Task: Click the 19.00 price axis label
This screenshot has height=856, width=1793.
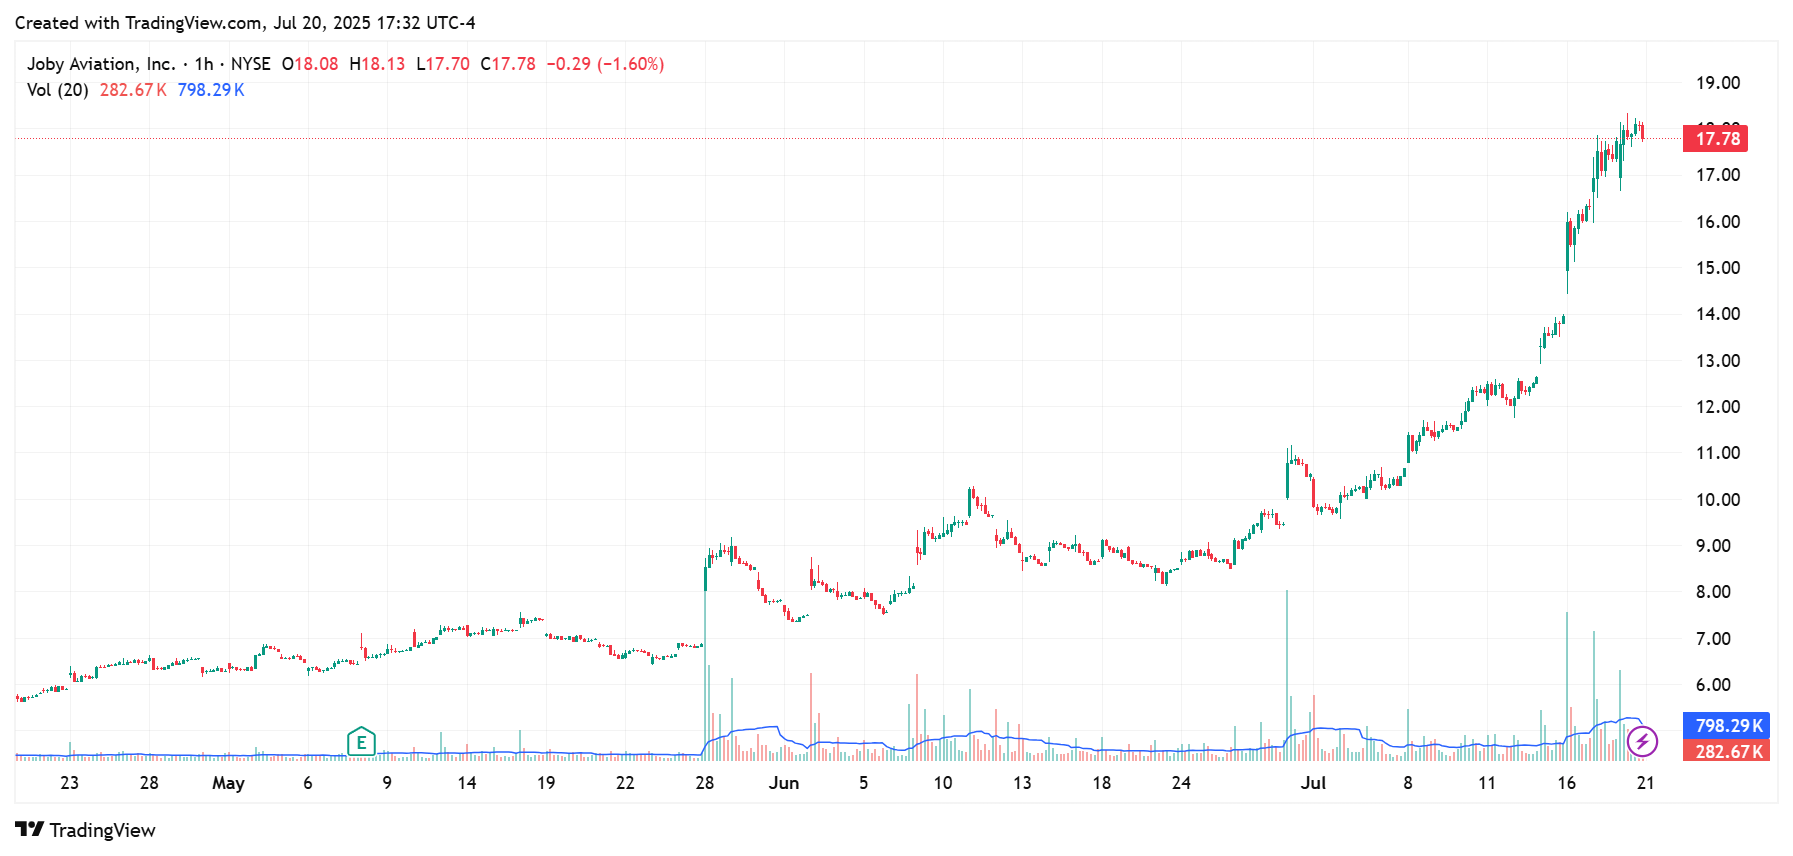Action: [1718, 83]
